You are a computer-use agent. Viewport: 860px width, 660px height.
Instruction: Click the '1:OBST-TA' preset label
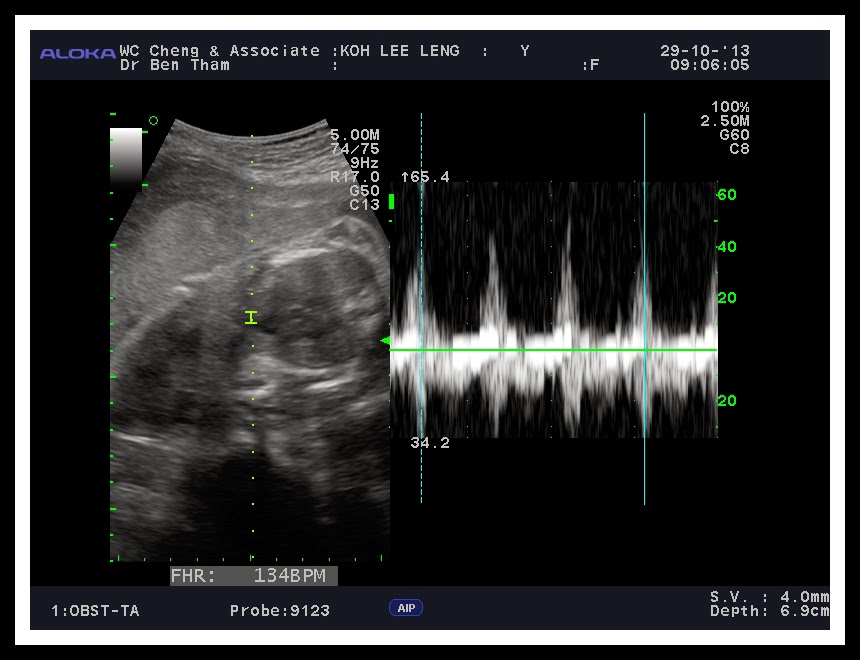(95, 611)
